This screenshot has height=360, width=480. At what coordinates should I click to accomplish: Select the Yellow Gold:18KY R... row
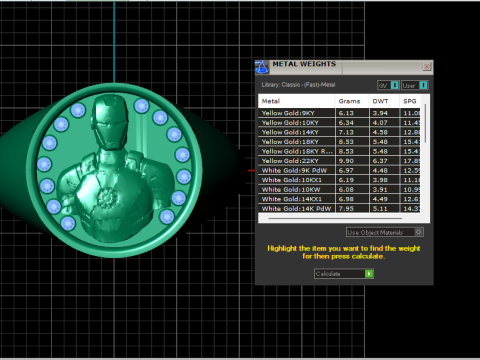click(339, 151)
